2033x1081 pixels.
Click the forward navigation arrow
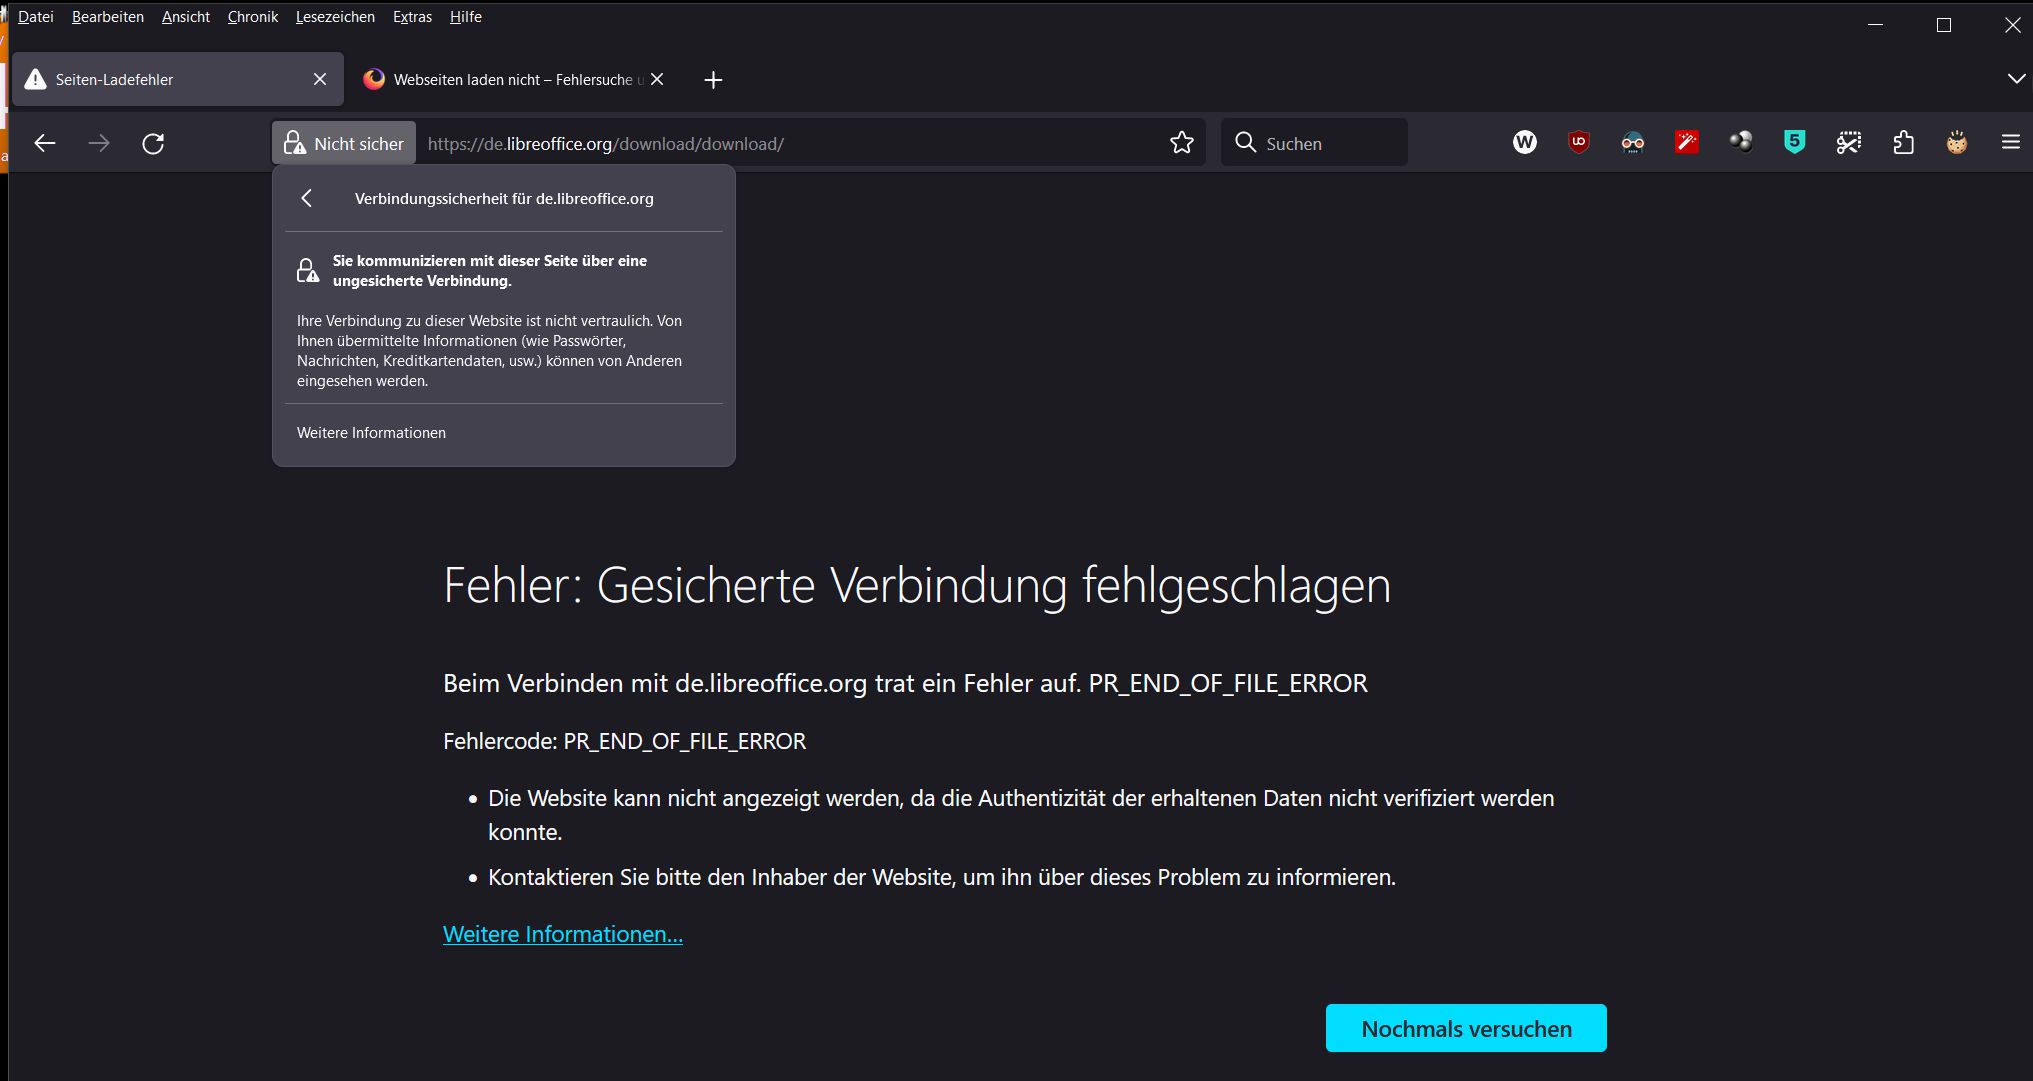pyautogui.click(x=99, y=143)
